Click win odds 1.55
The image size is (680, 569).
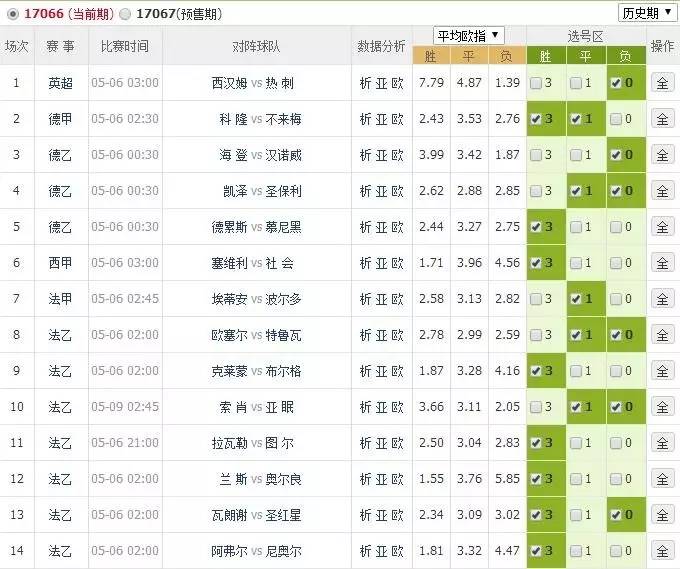(x=431, y=478)
